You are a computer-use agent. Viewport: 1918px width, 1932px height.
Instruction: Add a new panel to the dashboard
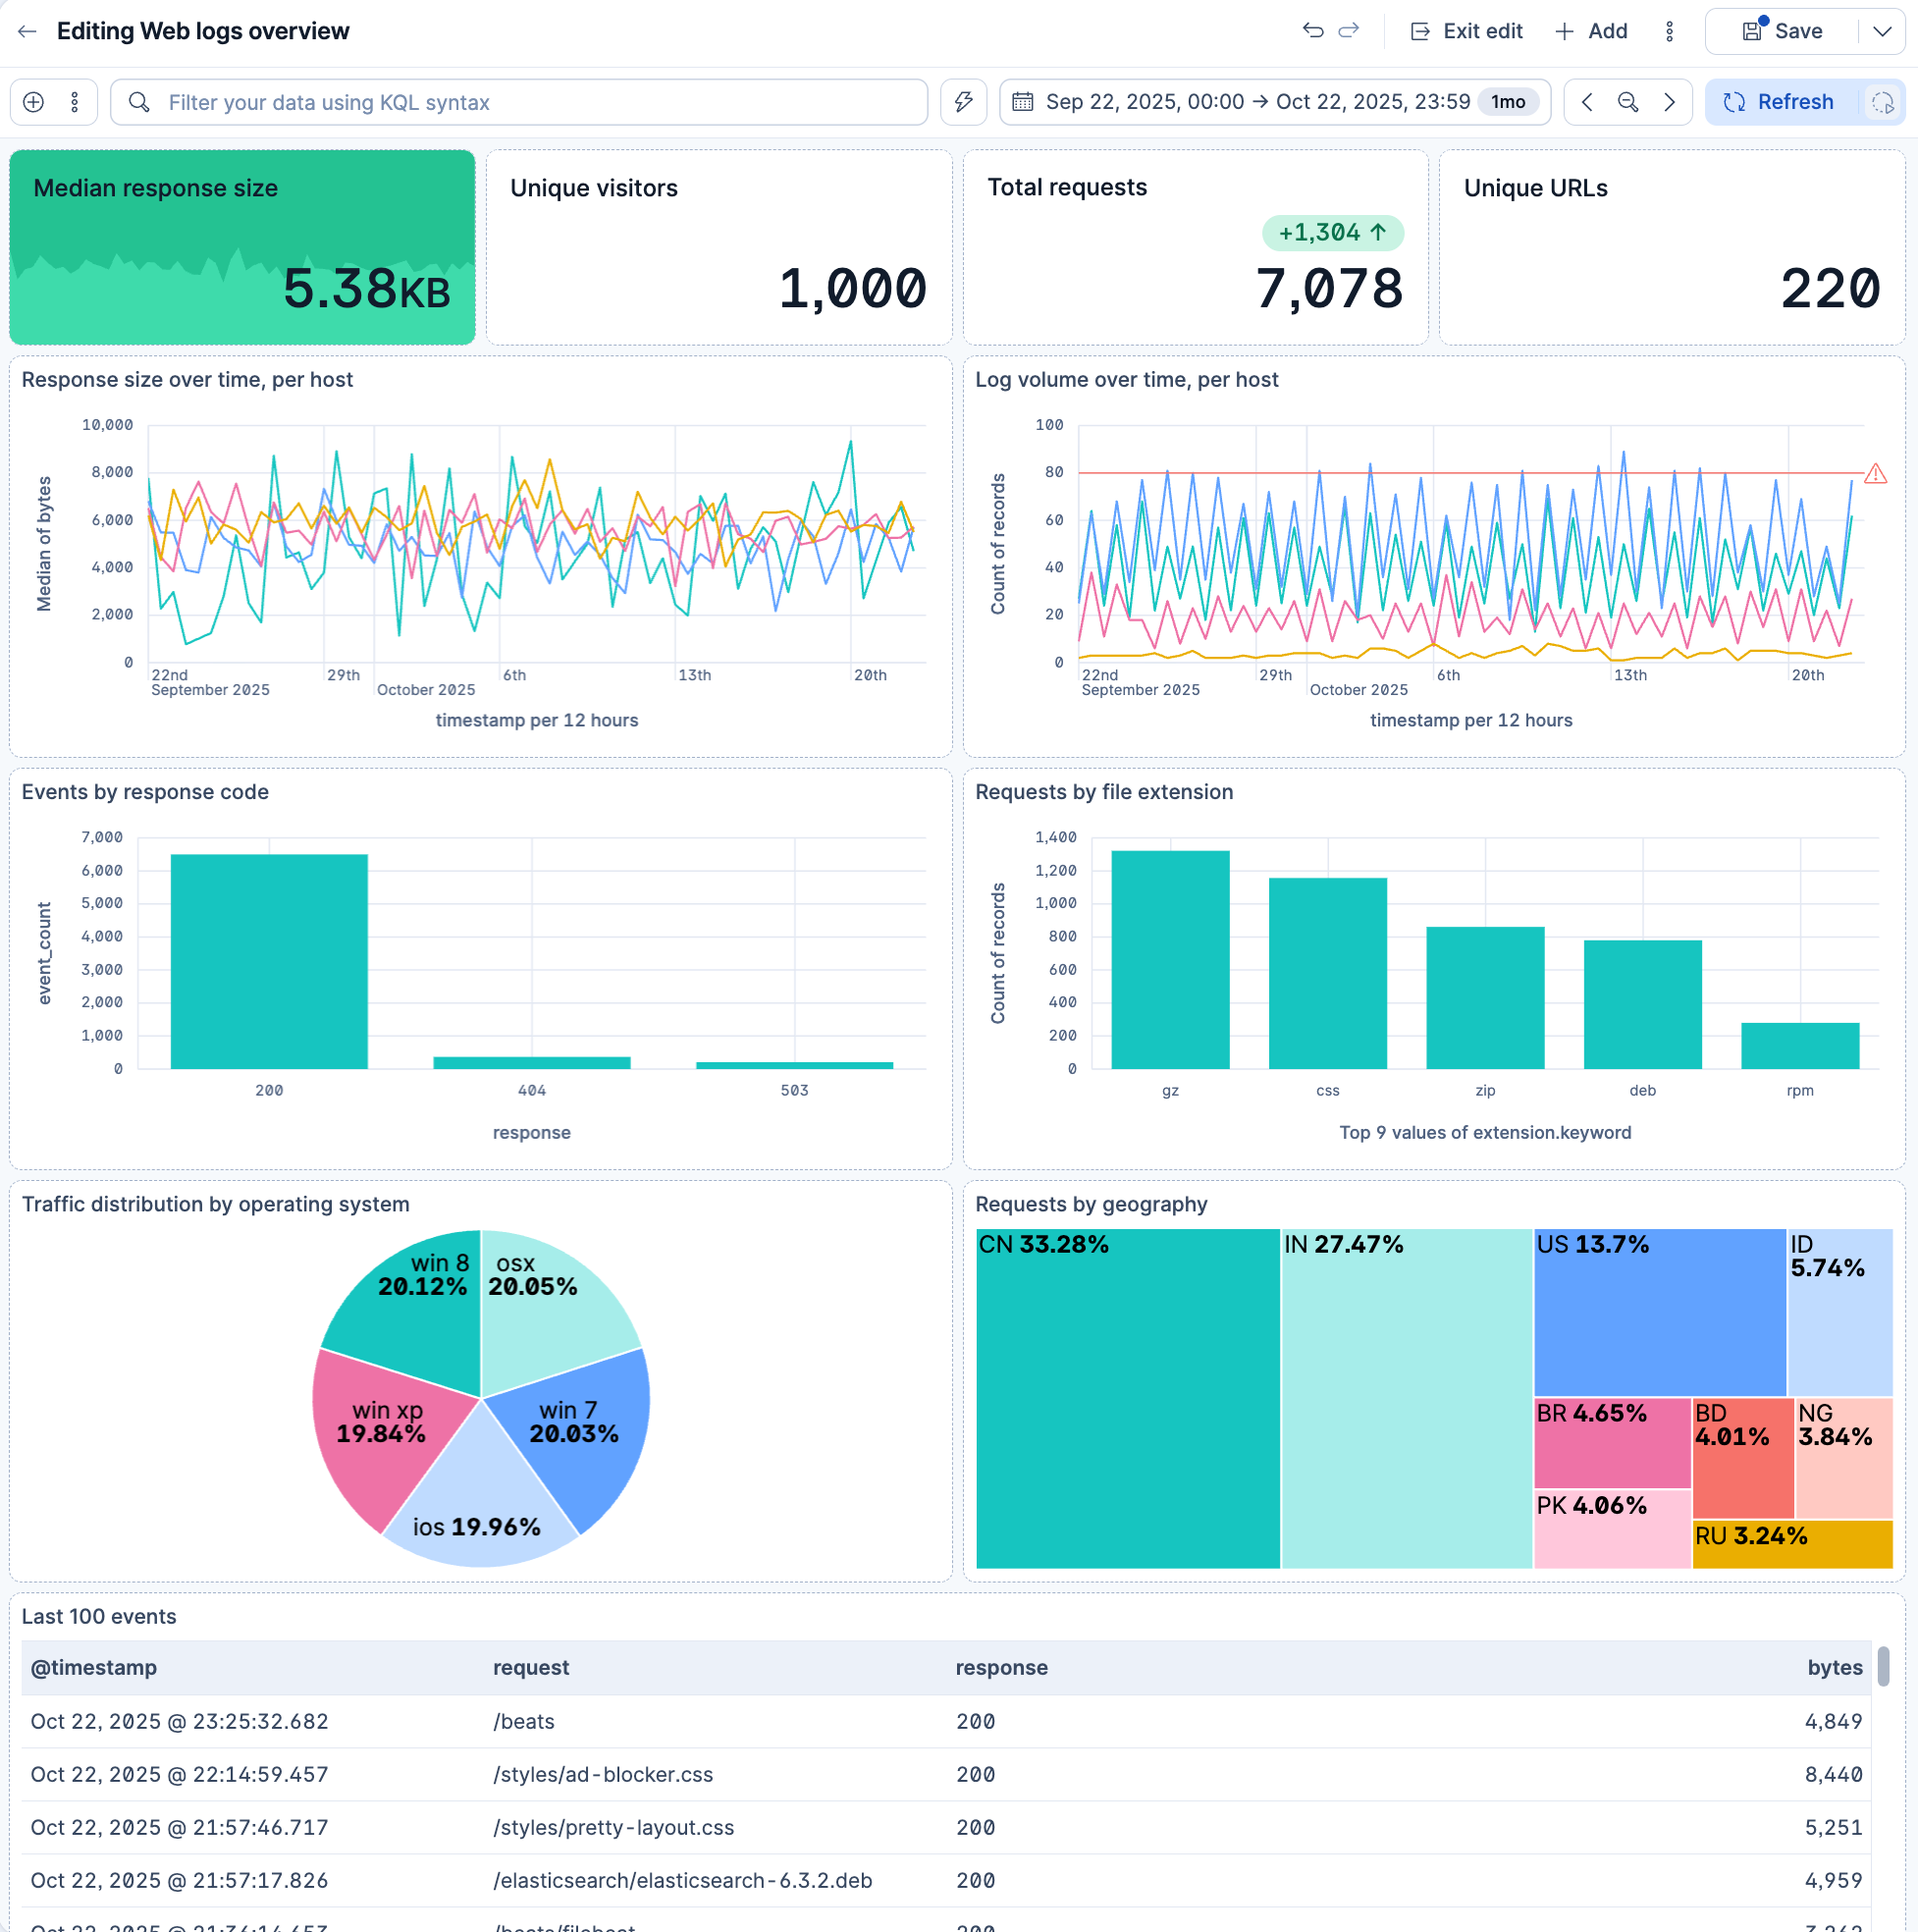point(1592,31)
